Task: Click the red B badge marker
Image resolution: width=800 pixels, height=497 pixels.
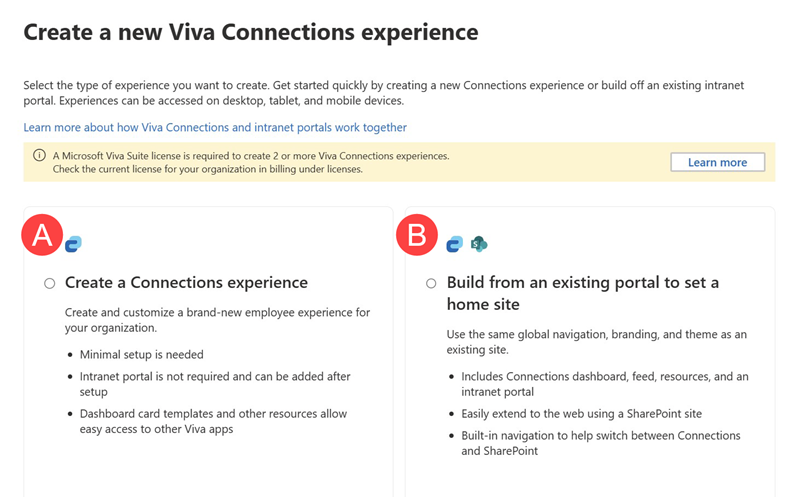Action: (x=417, y=236)
